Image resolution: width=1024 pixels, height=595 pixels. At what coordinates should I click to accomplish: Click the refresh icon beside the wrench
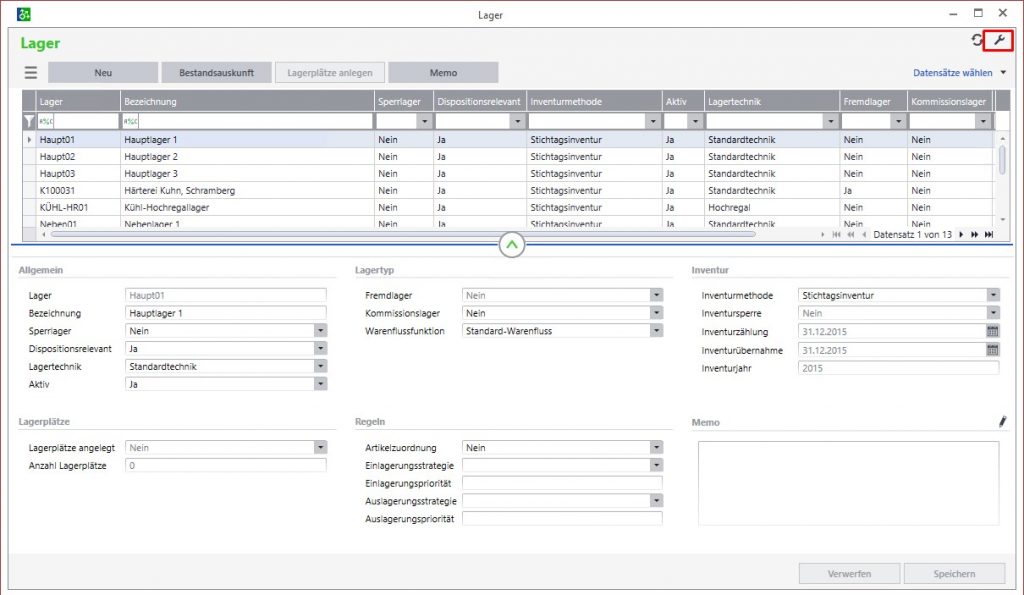977,40
